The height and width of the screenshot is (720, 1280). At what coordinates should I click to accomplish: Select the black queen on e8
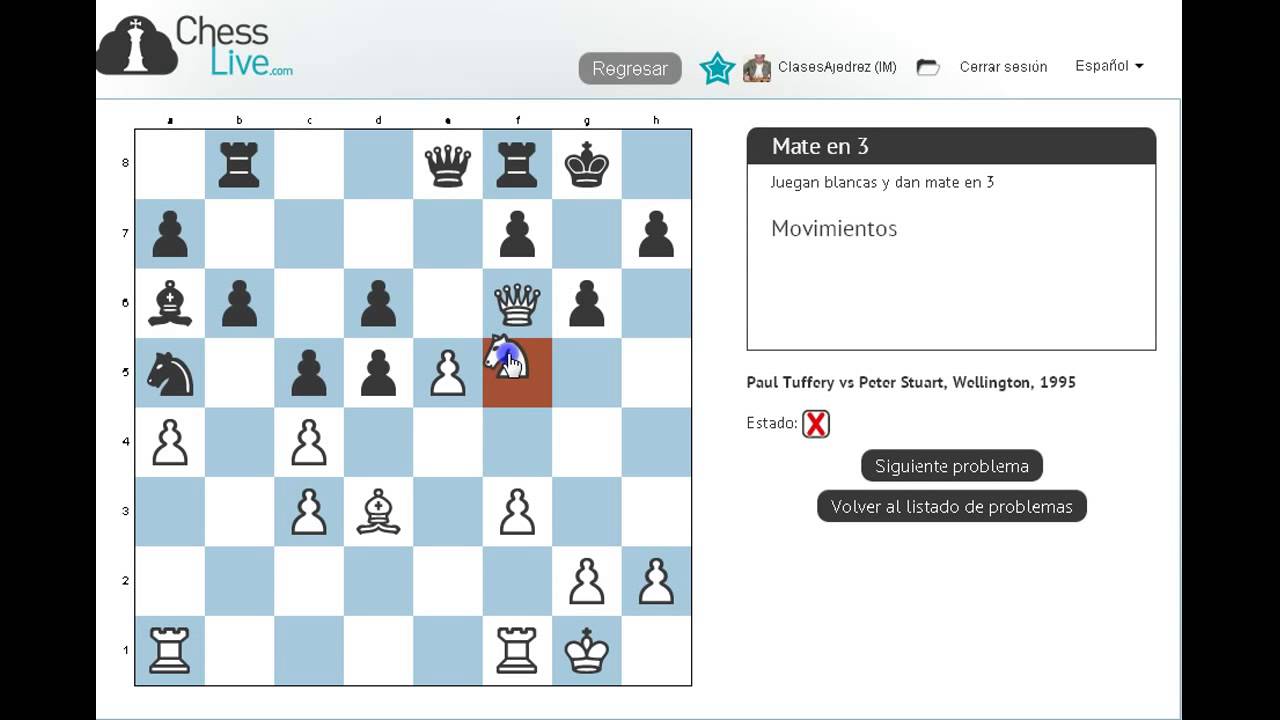448,164
